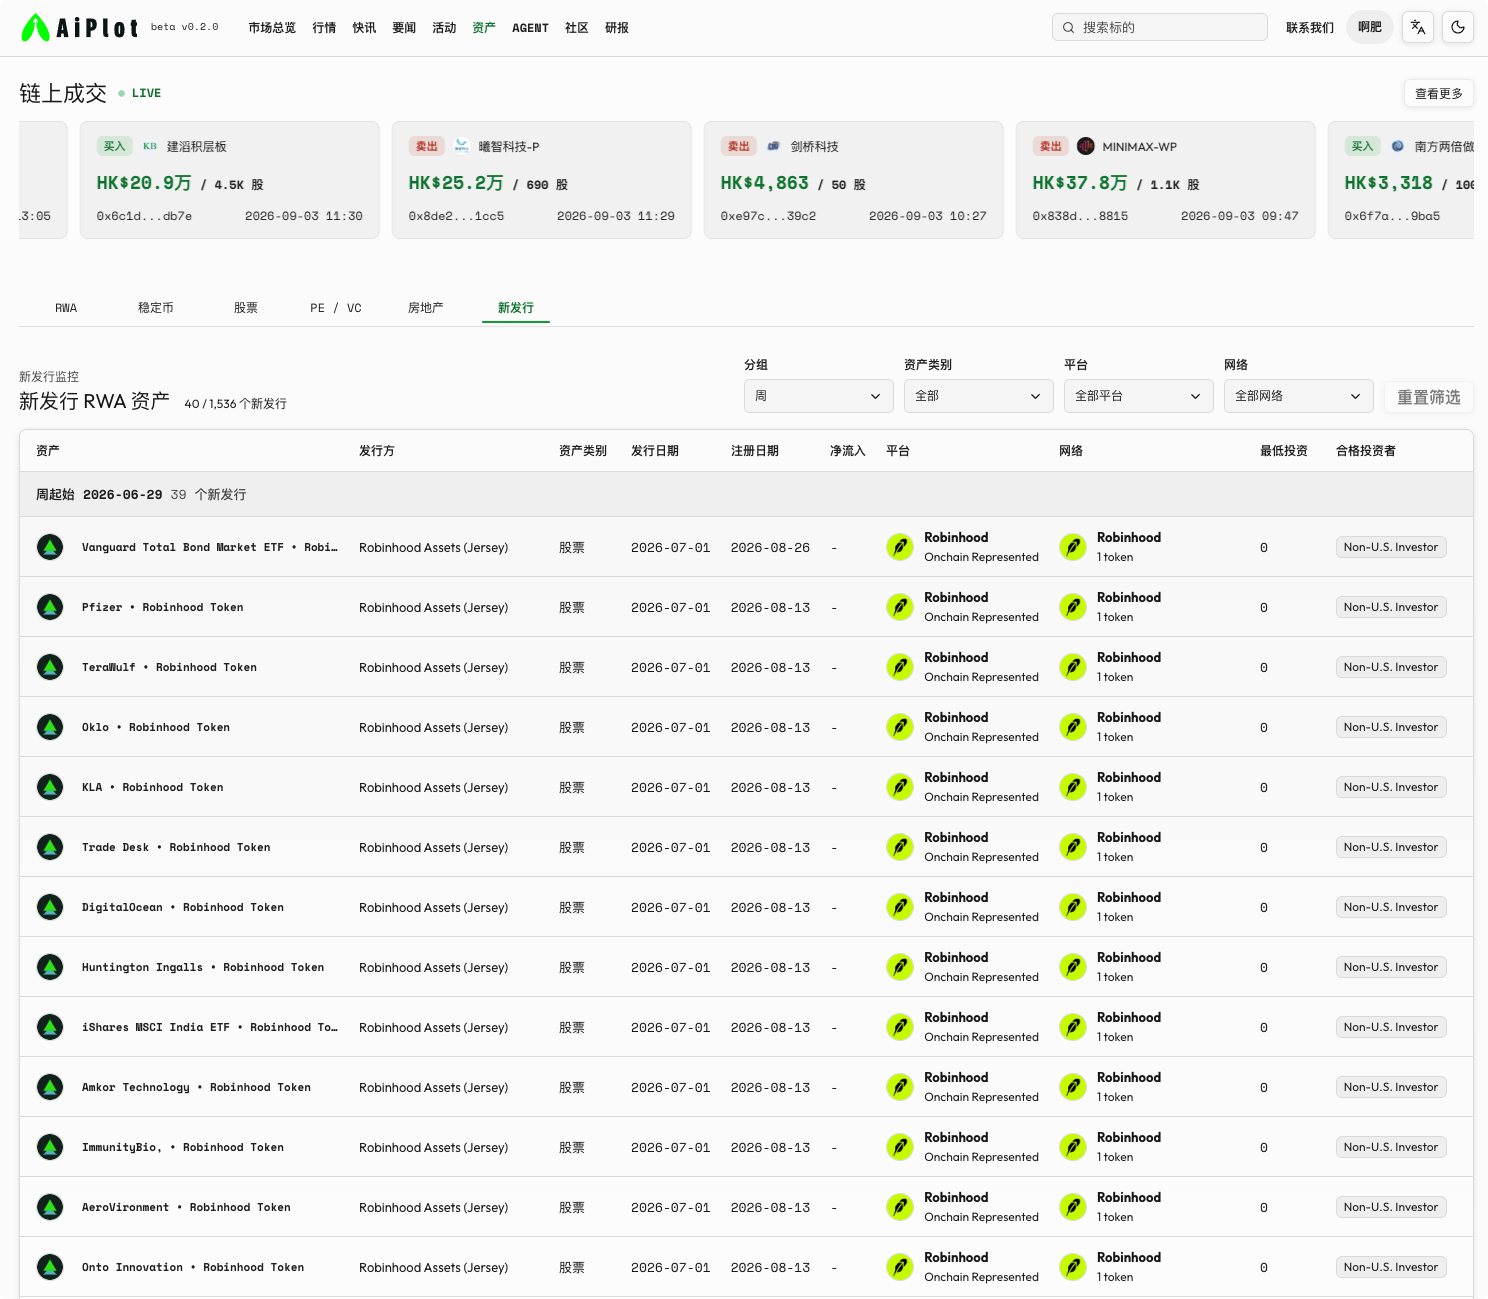Viewport: 1488px width, 1299px height.
Task: Click the 重置筛选 reset filter button
Action: [1429, 397]
